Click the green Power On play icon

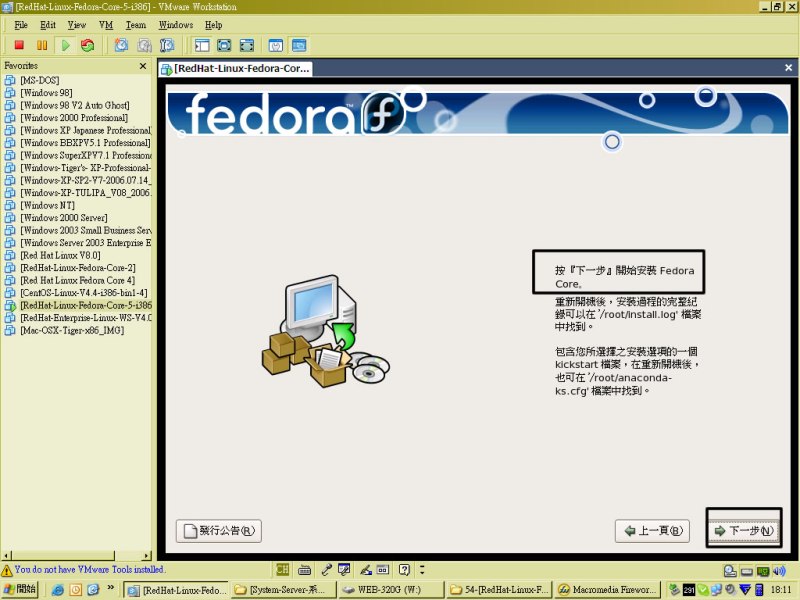65,45
